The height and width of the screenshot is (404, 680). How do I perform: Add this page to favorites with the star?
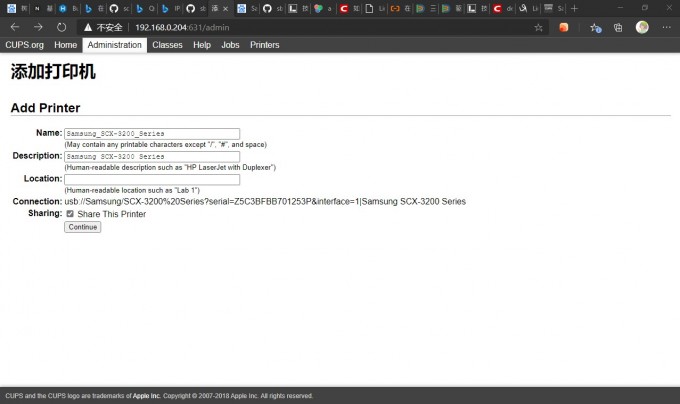pos(538,28)
